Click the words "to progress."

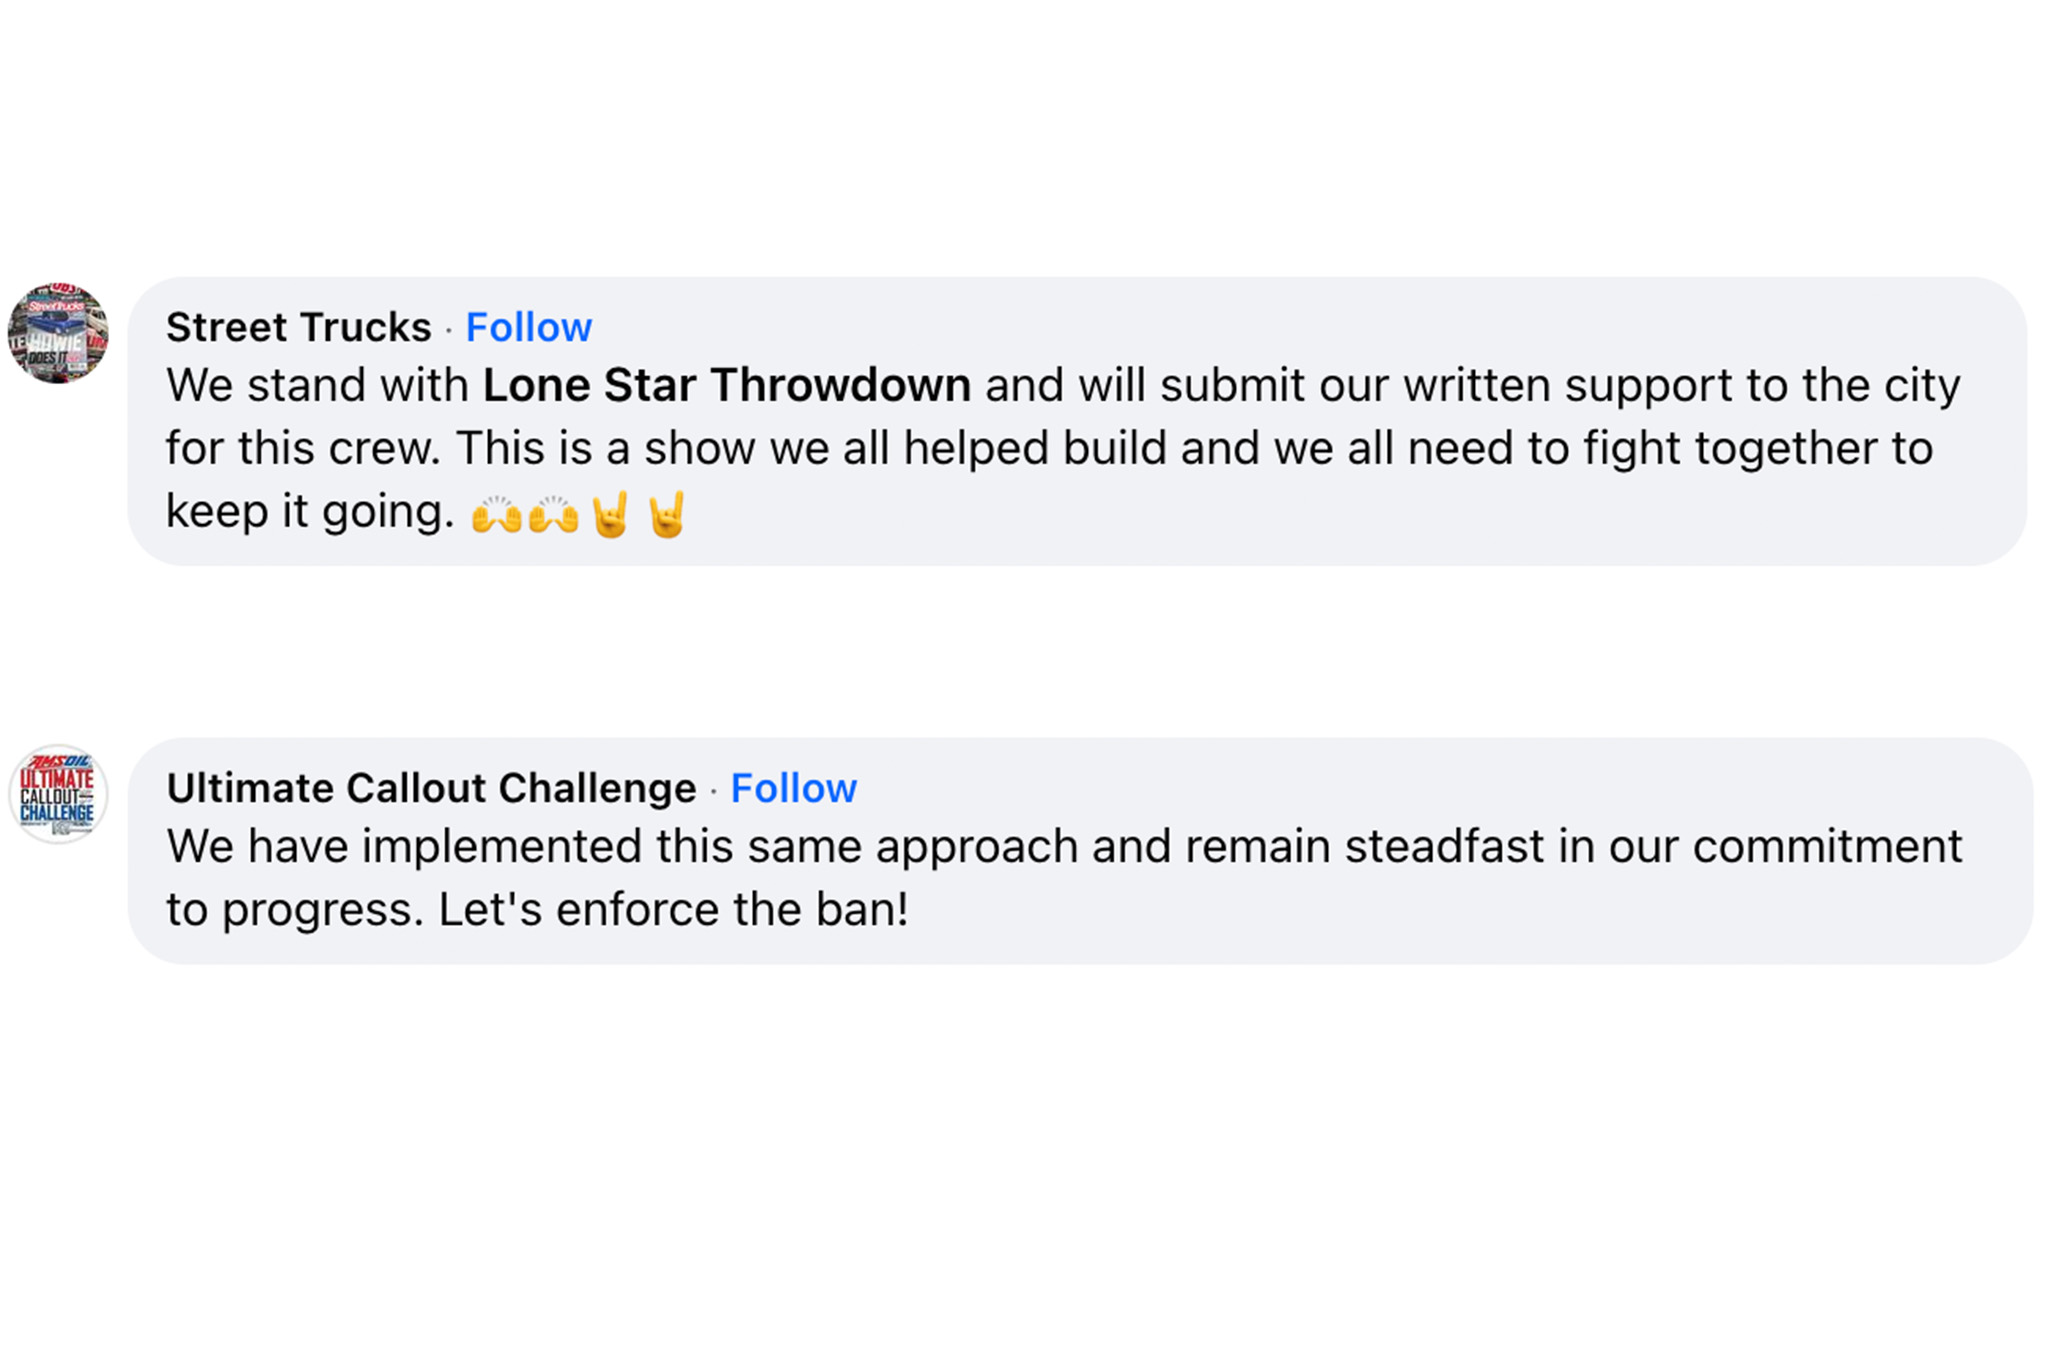pyautogui.click(x=296, y=910)
